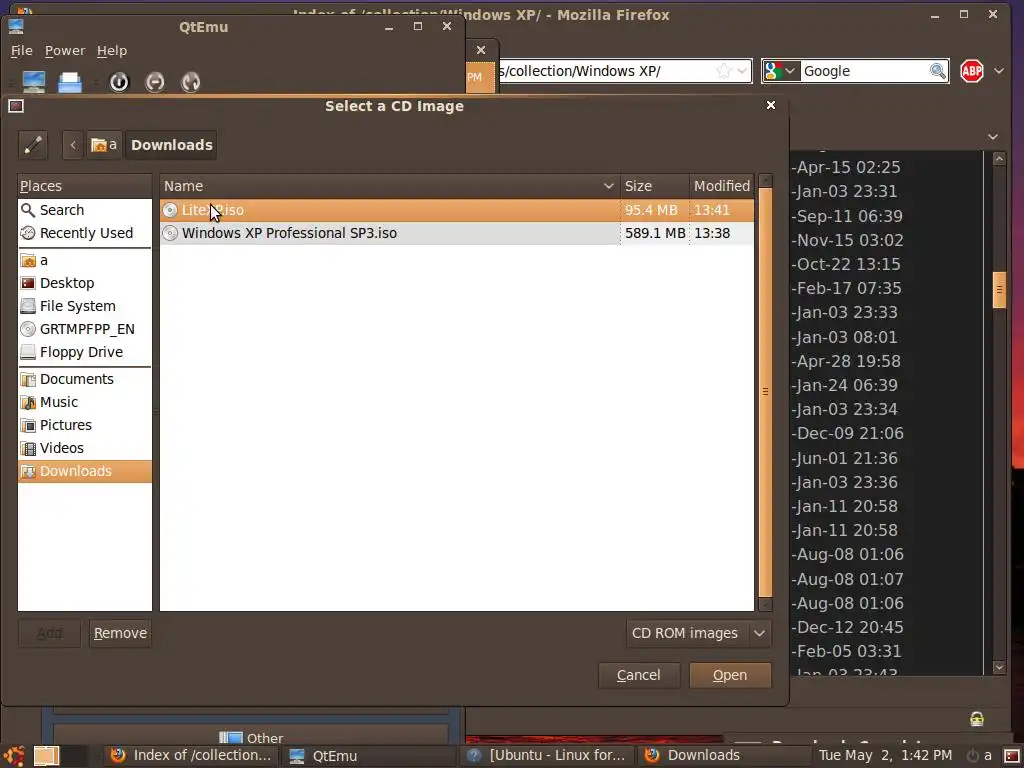Screen dimensions: 1024x768
Task: Click the Adblock Plus ABP icon
Action: [x=972, y=71]
